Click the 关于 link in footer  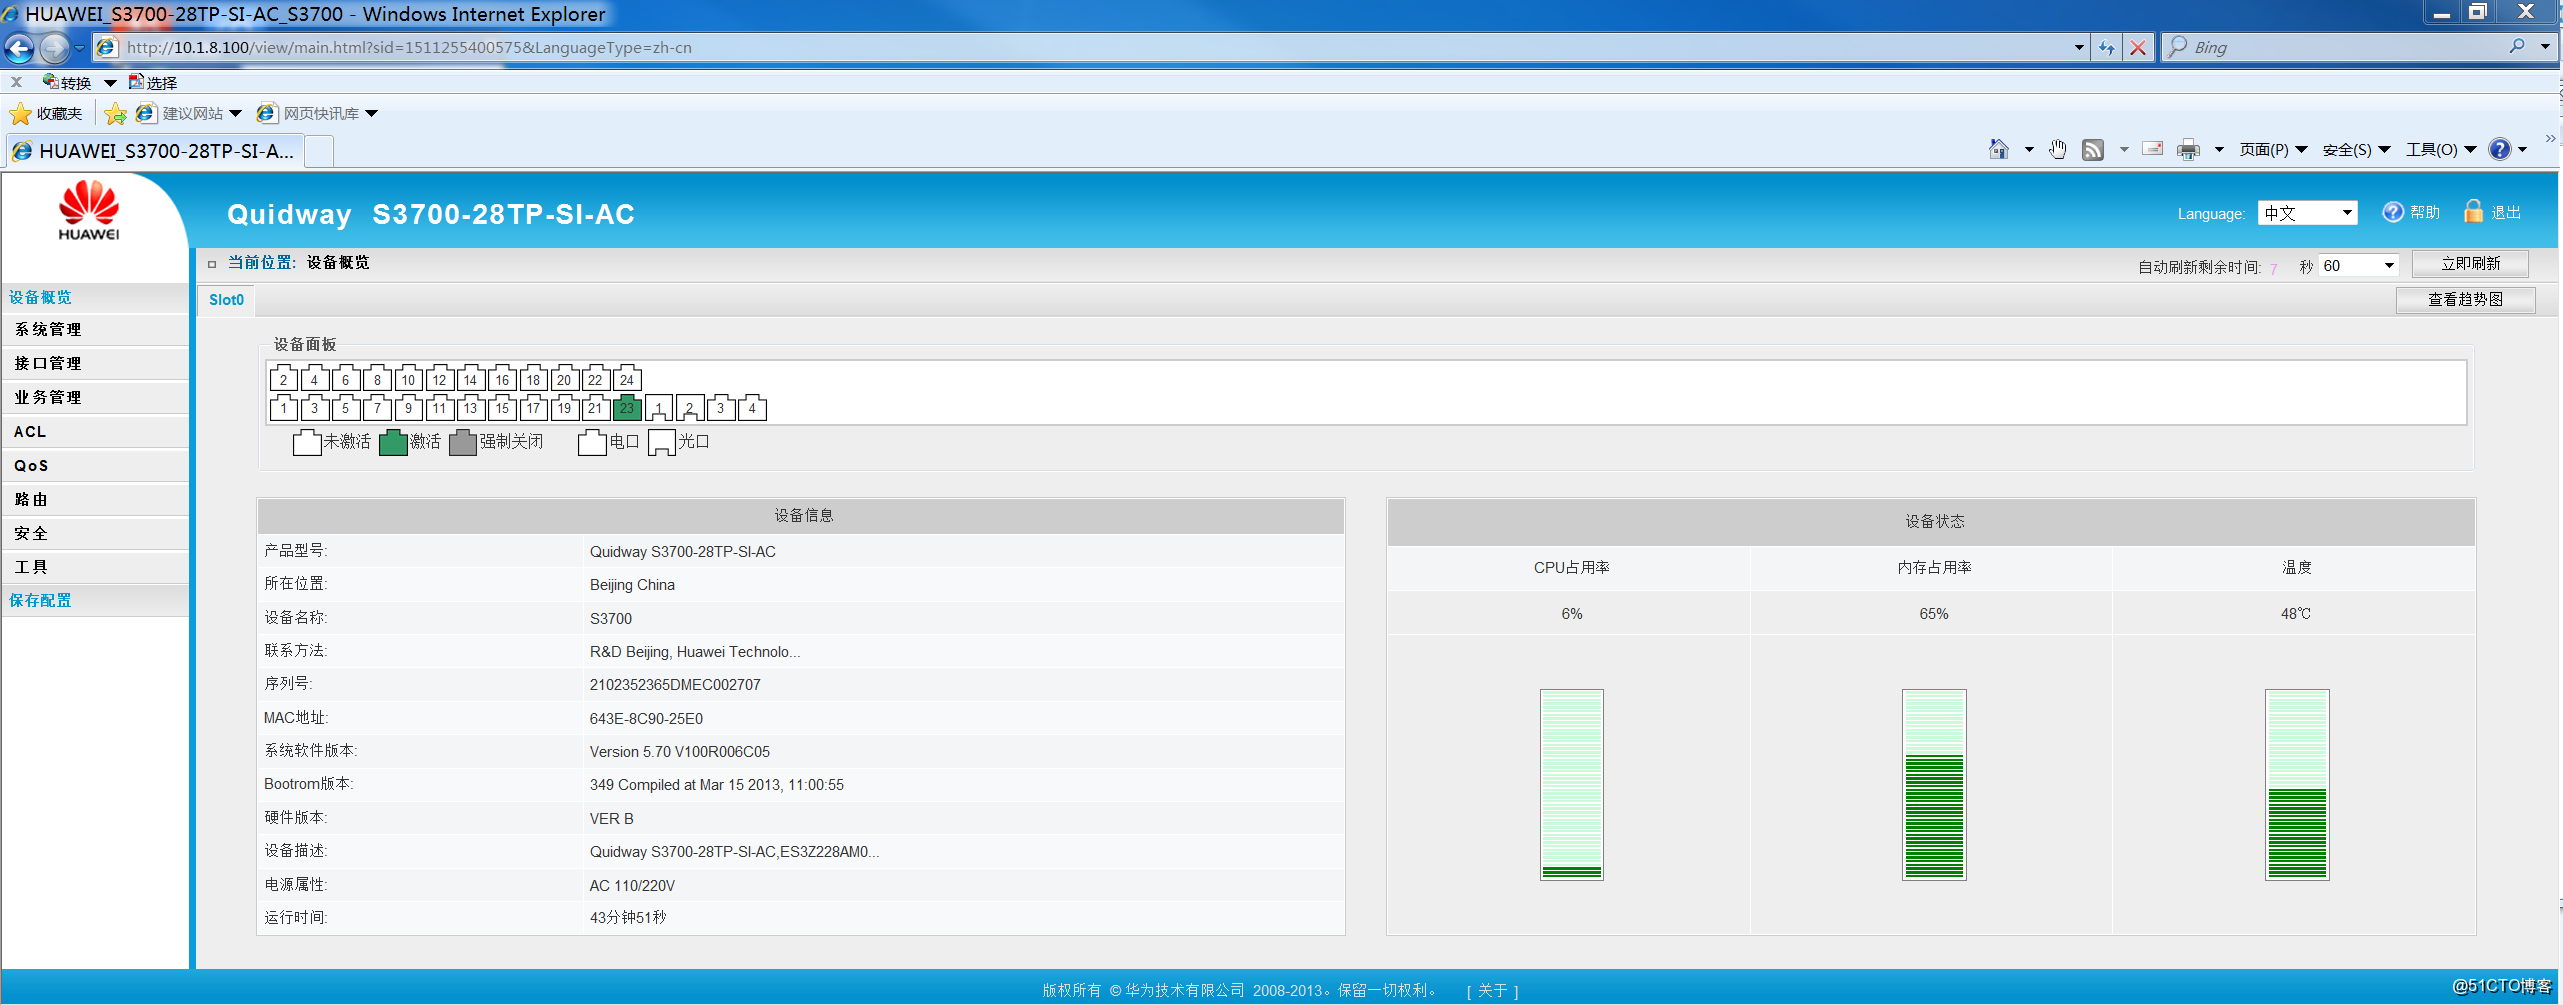(x=1492, y=990)
